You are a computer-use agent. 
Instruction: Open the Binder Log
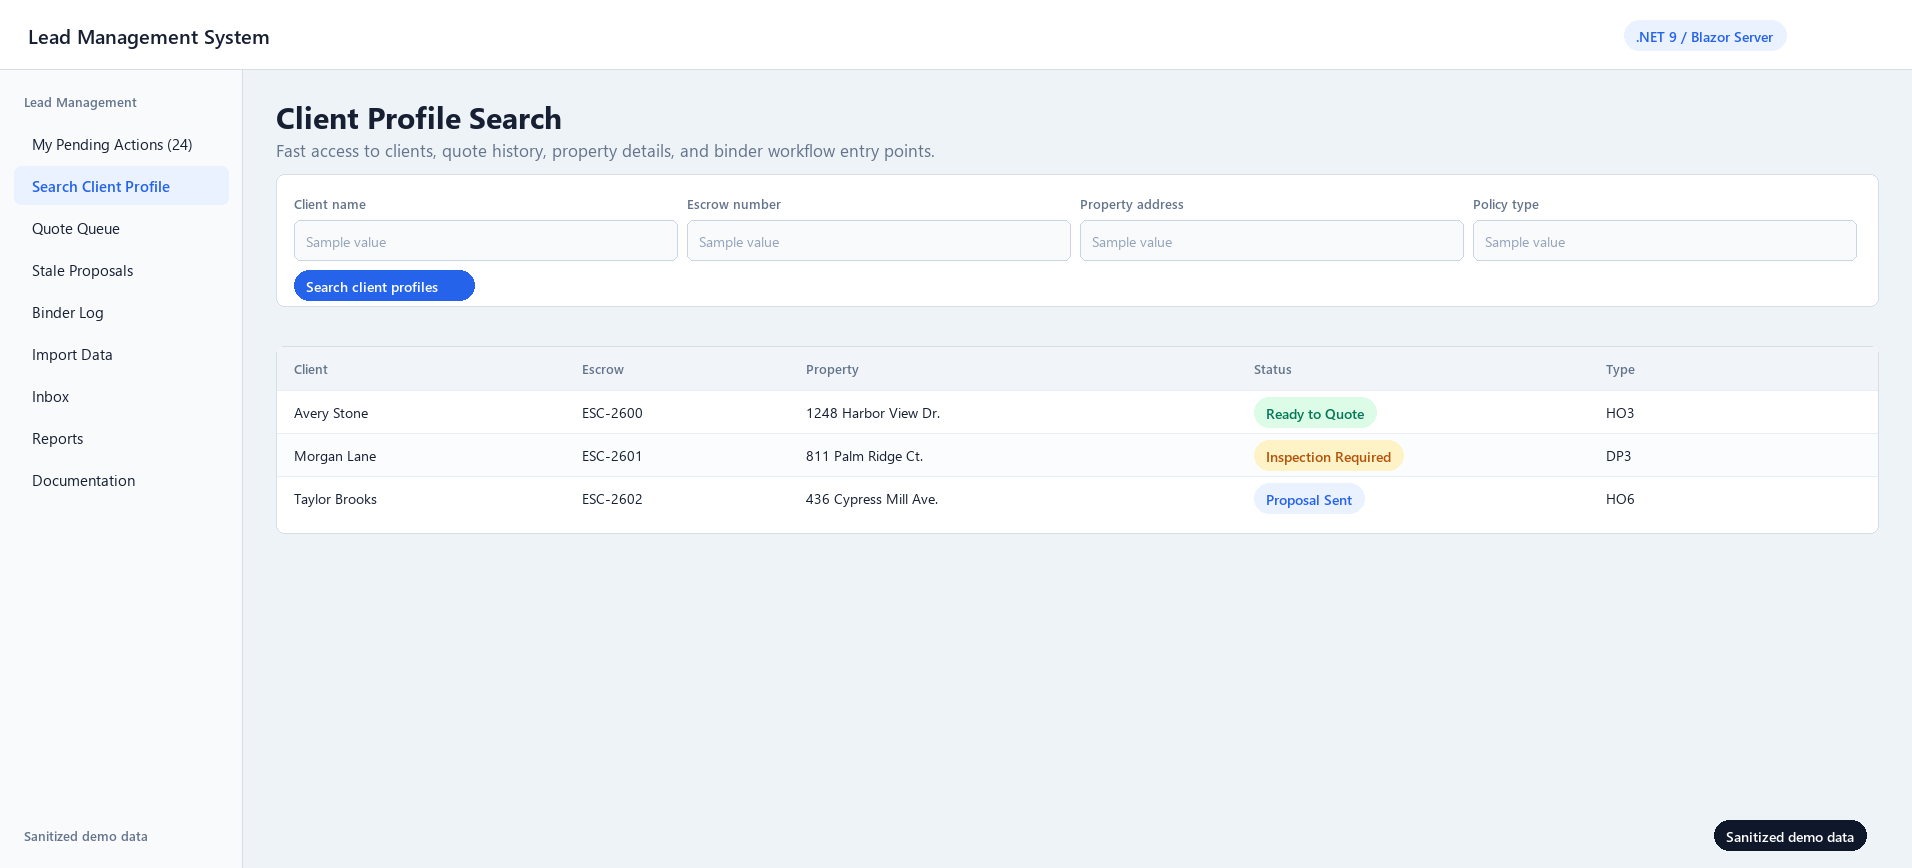(121, 313)
